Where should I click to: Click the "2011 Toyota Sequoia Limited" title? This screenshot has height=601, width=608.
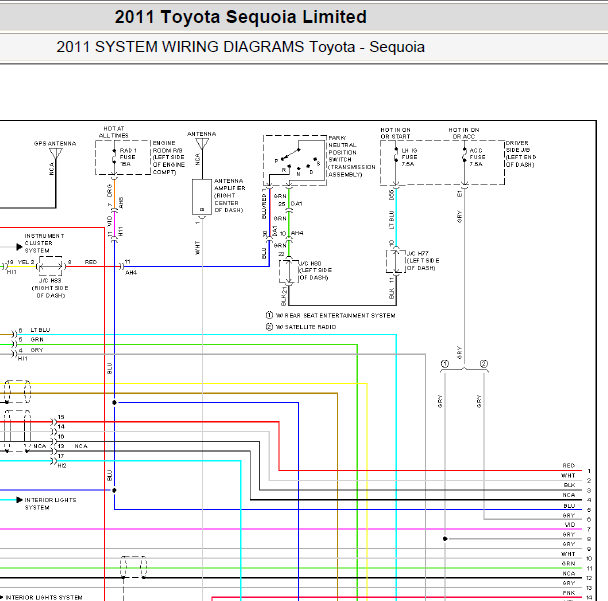point(240,17)
